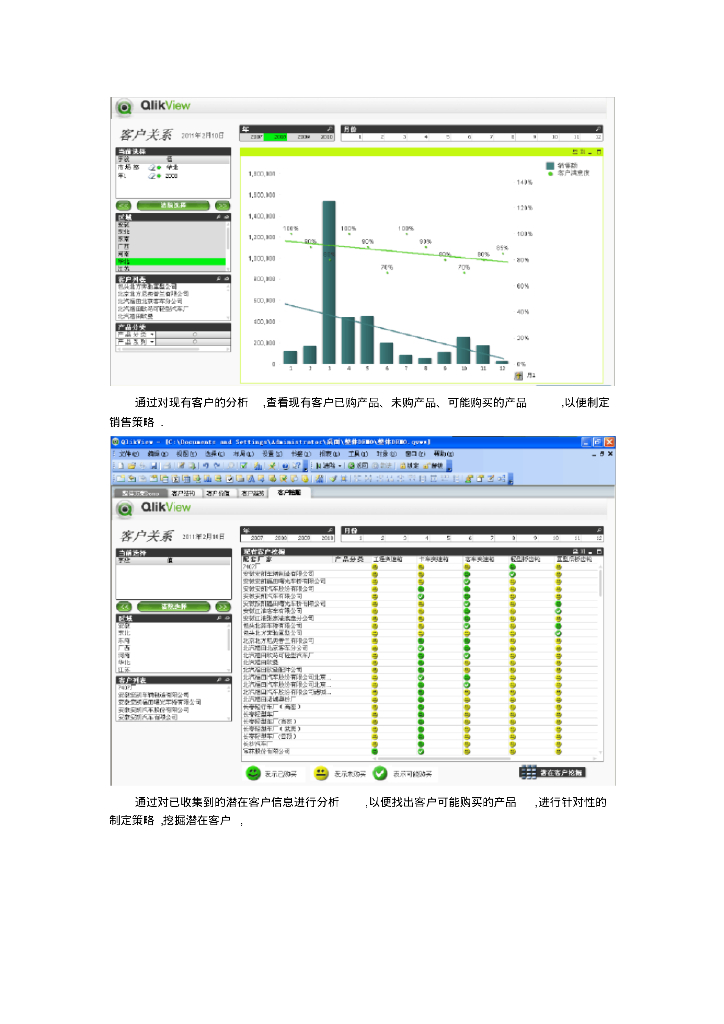Open the 视图 menu in the QlikView window
This screenshot has width=724, height=1024.
[x=187, y=454]
